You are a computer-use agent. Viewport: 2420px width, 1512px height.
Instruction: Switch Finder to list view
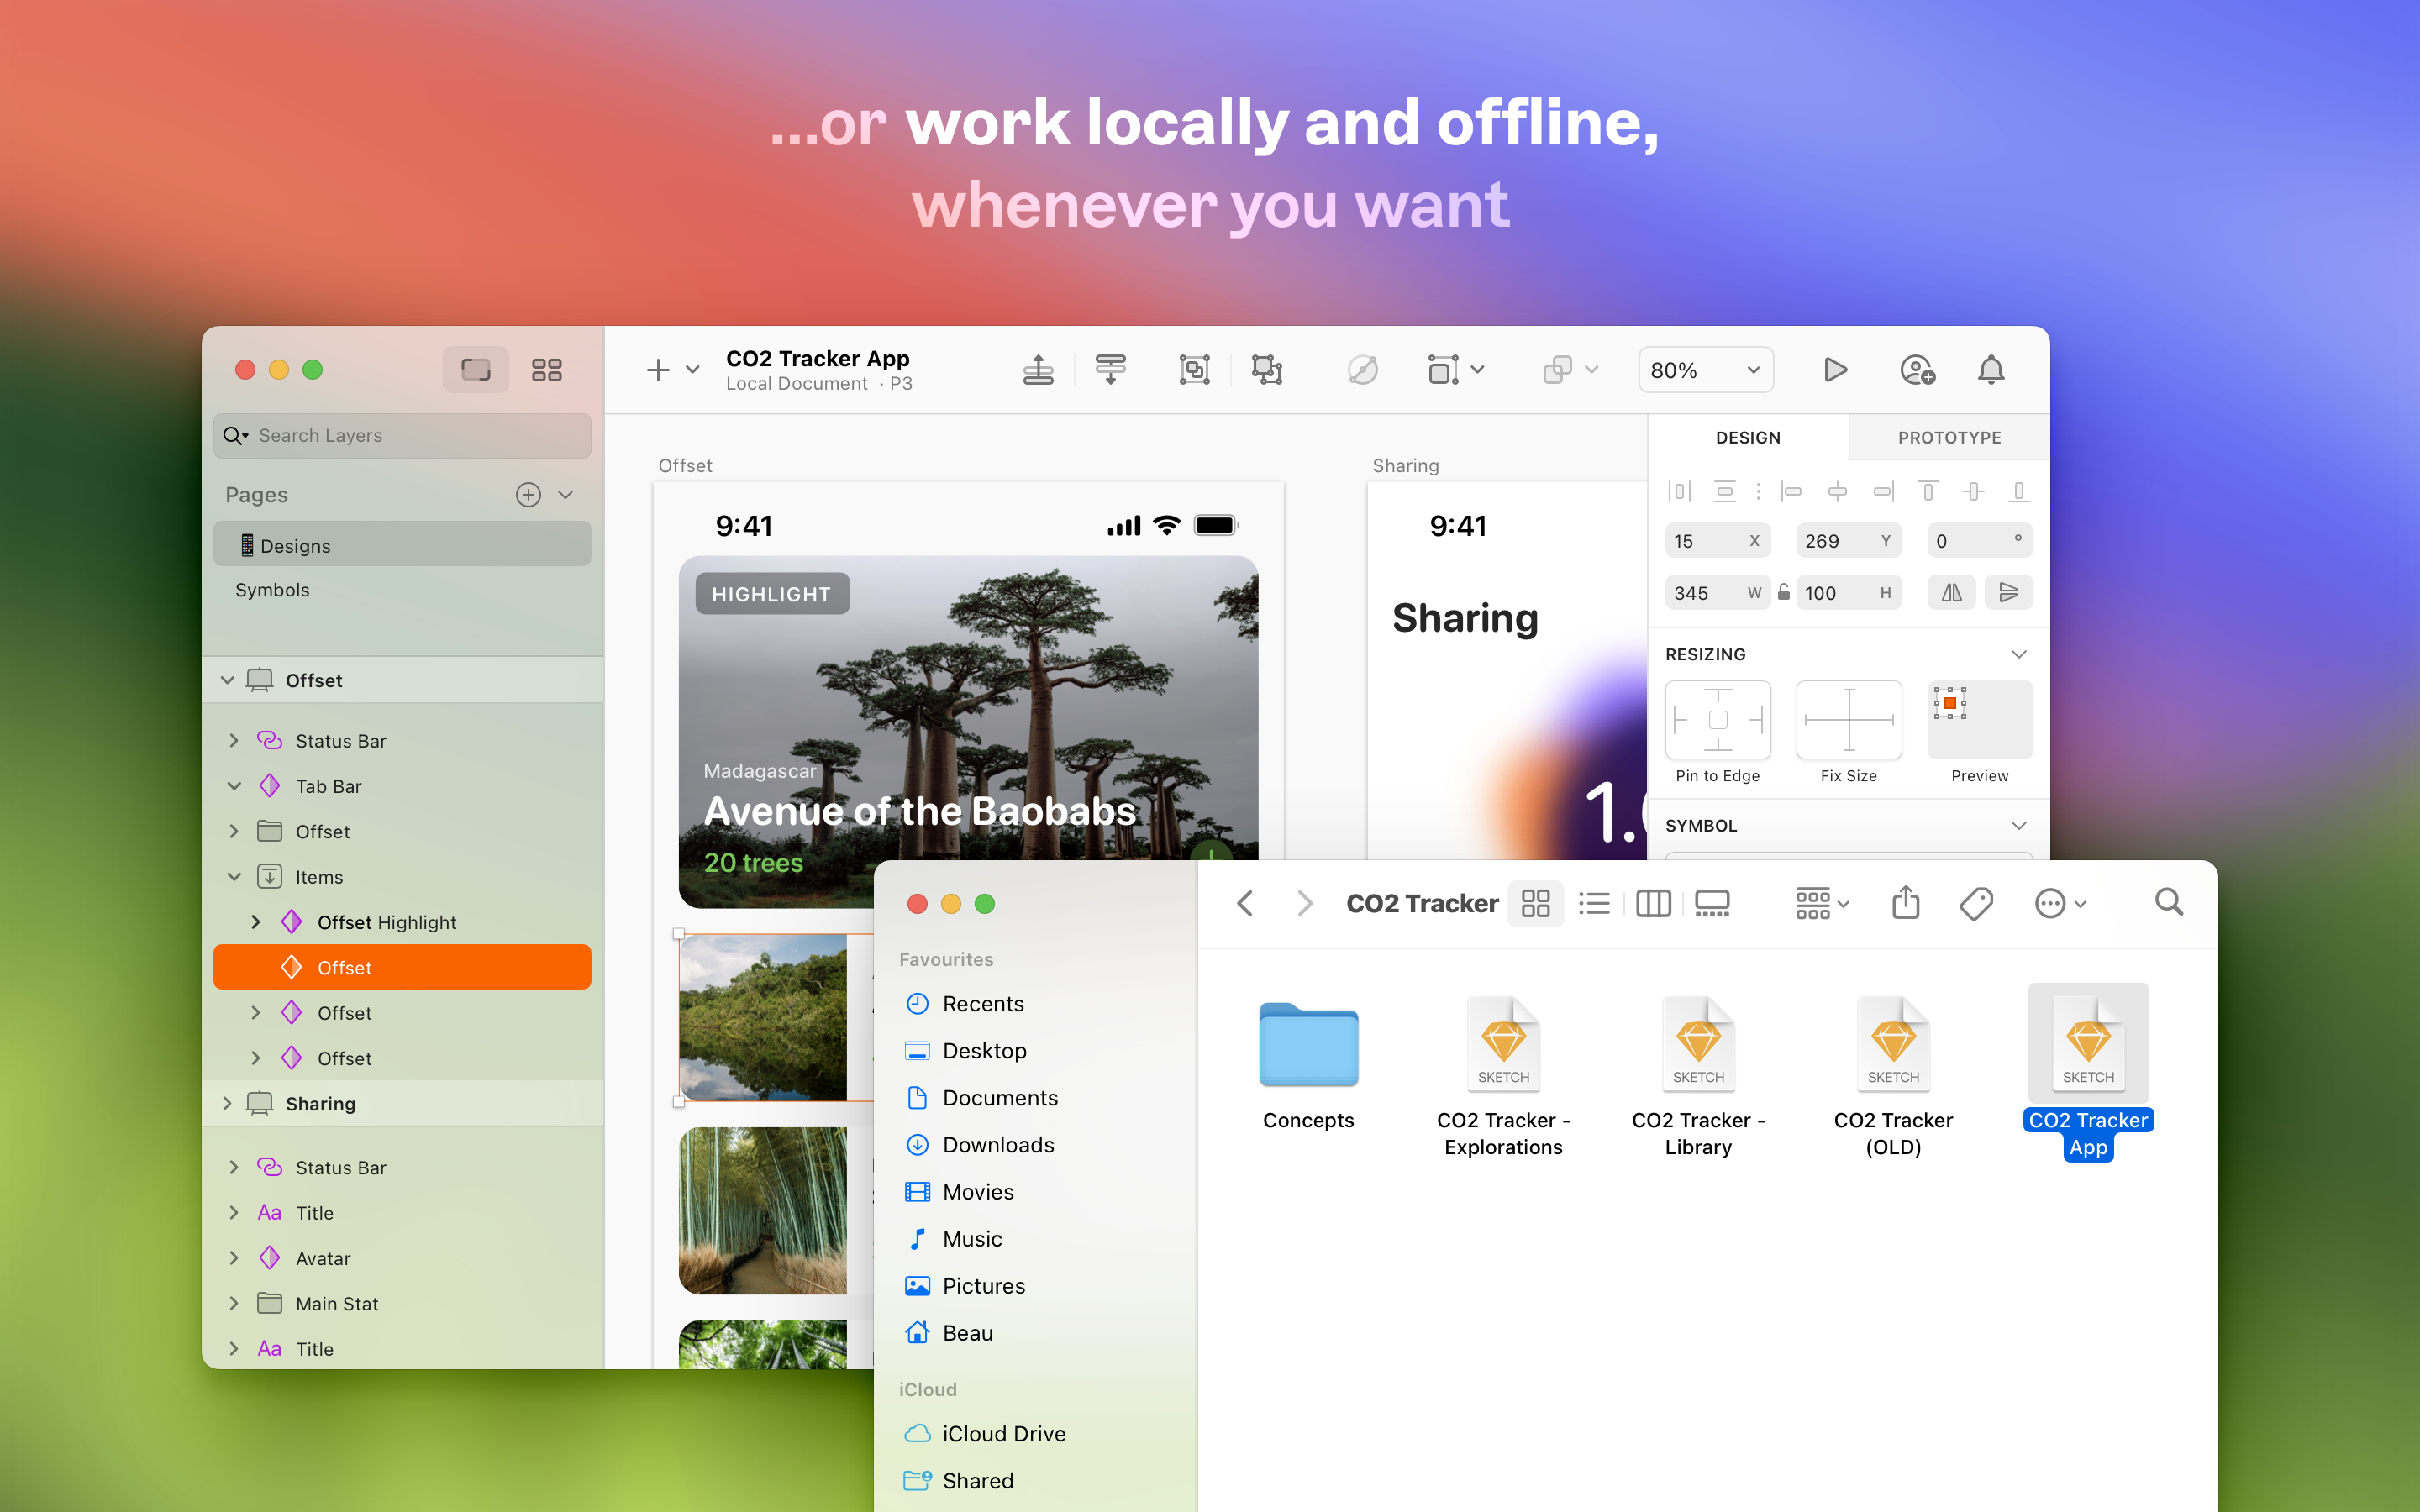tap(1594, 903)
